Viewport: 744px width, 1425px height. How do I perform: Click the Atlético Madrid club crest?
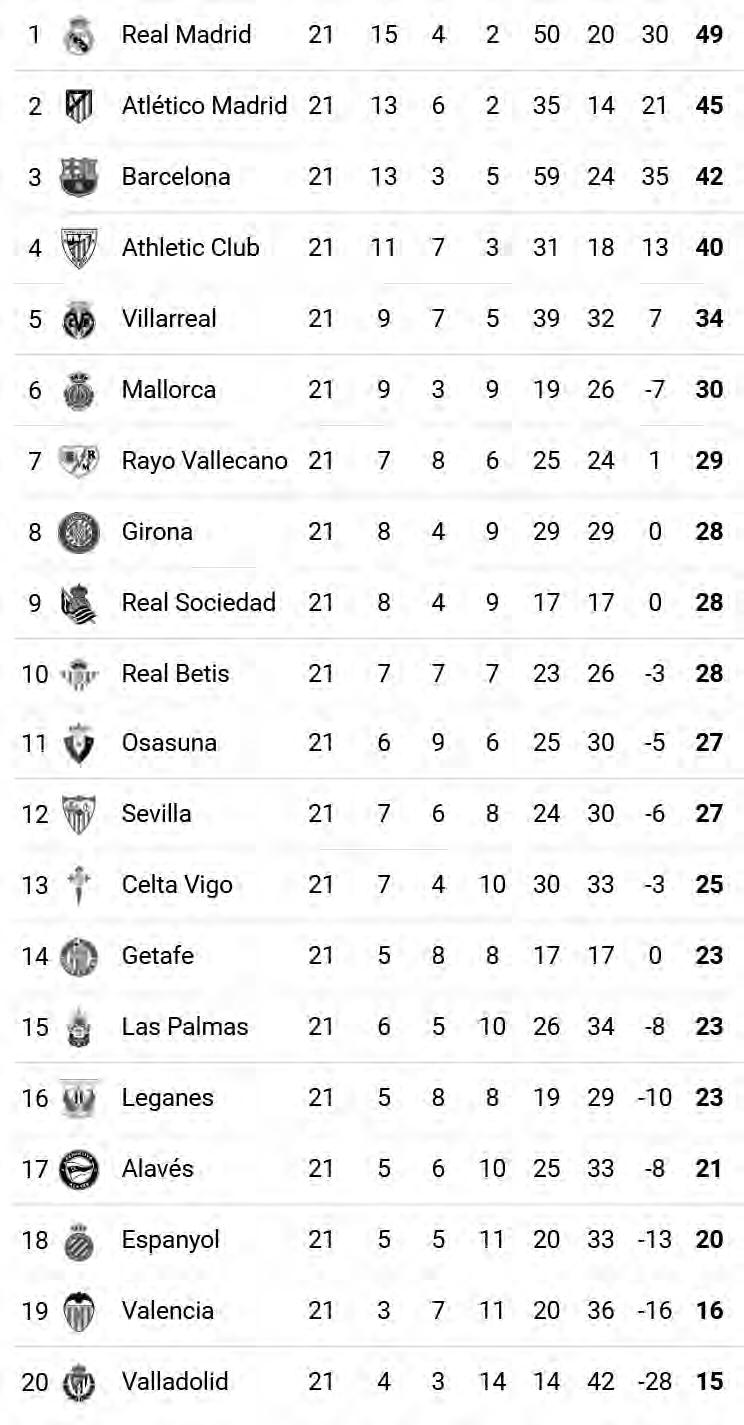coord(78,106)
